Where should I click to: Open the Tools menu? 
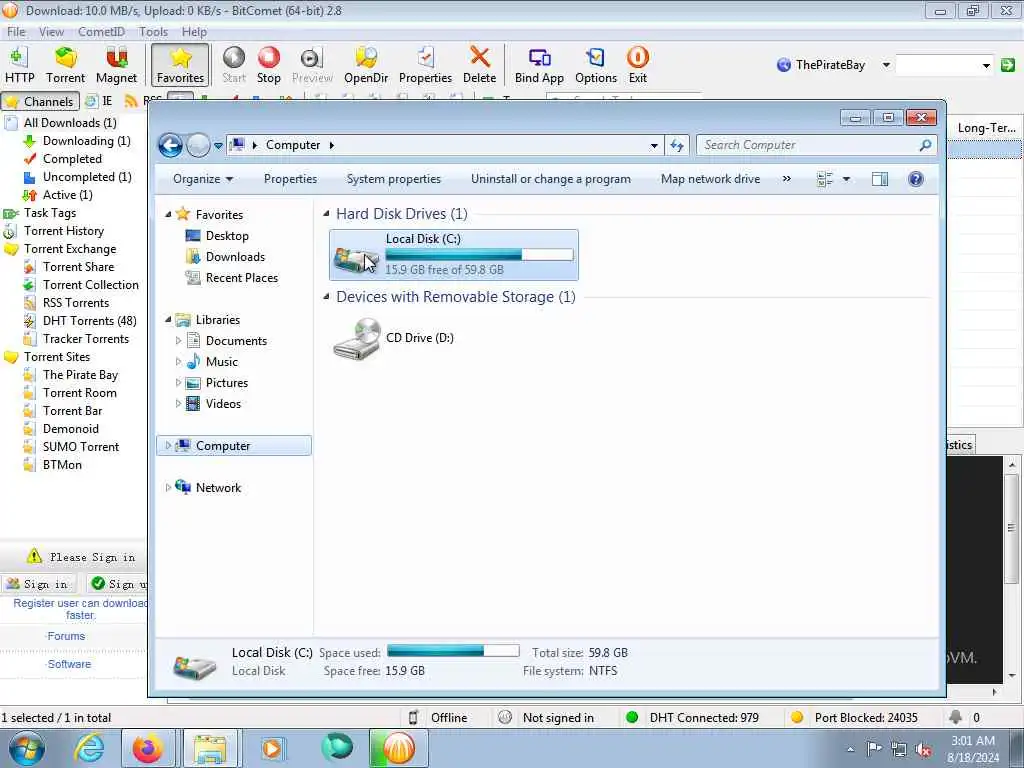pos(153,31)
